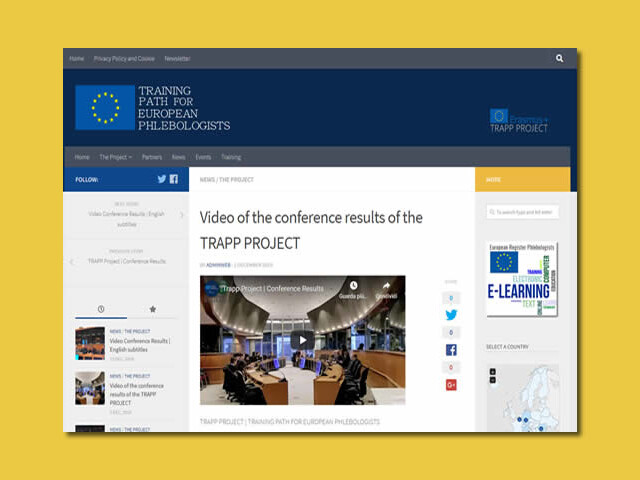640x480 pixels.
Task: Click the Europe map in Select a Country
Action: pos(522,398)
